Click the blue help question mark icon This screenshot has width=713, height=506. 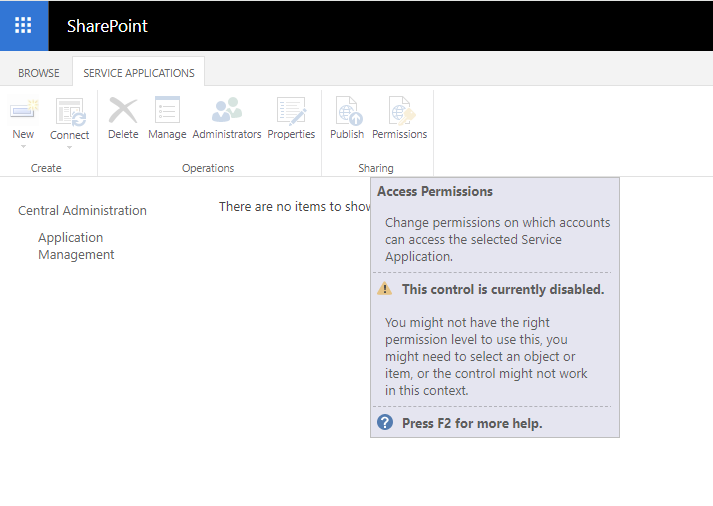tap(385, 422)
